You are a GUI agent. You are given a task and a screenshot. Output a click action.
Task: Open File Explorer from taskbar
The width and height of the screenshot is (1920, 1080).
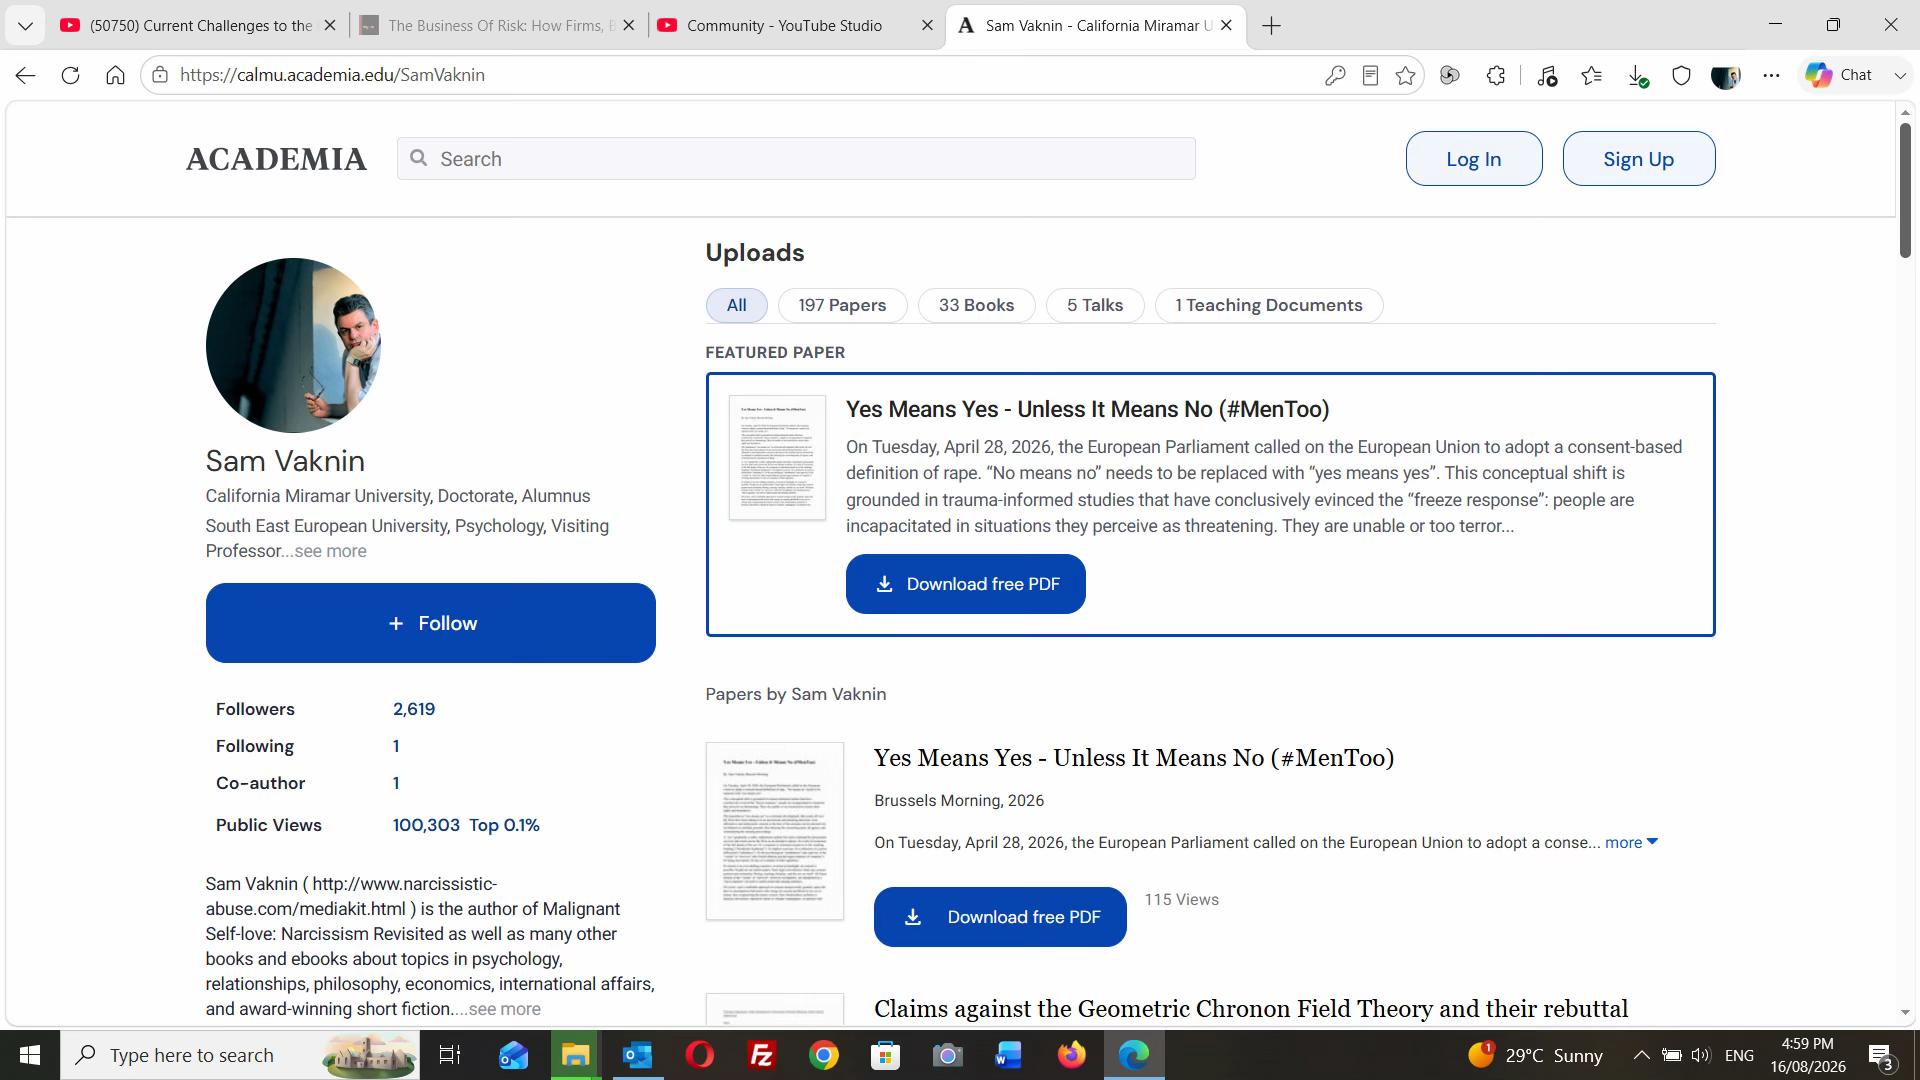575,1055
